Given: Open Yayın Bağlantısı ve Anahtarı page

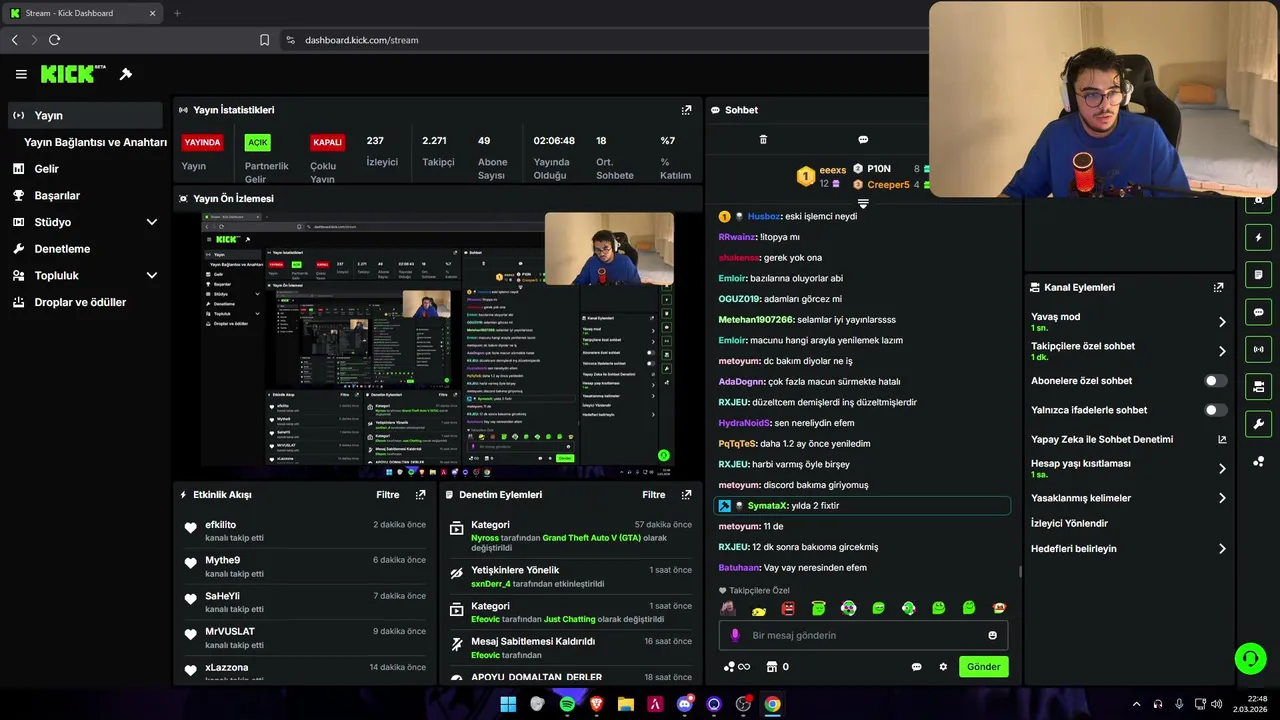Looking at the screenshot, I should click(x=95, y=142).
